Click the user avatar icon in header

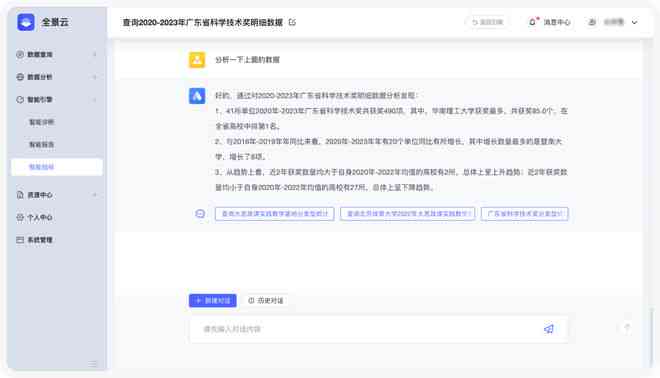click(592, 22)
